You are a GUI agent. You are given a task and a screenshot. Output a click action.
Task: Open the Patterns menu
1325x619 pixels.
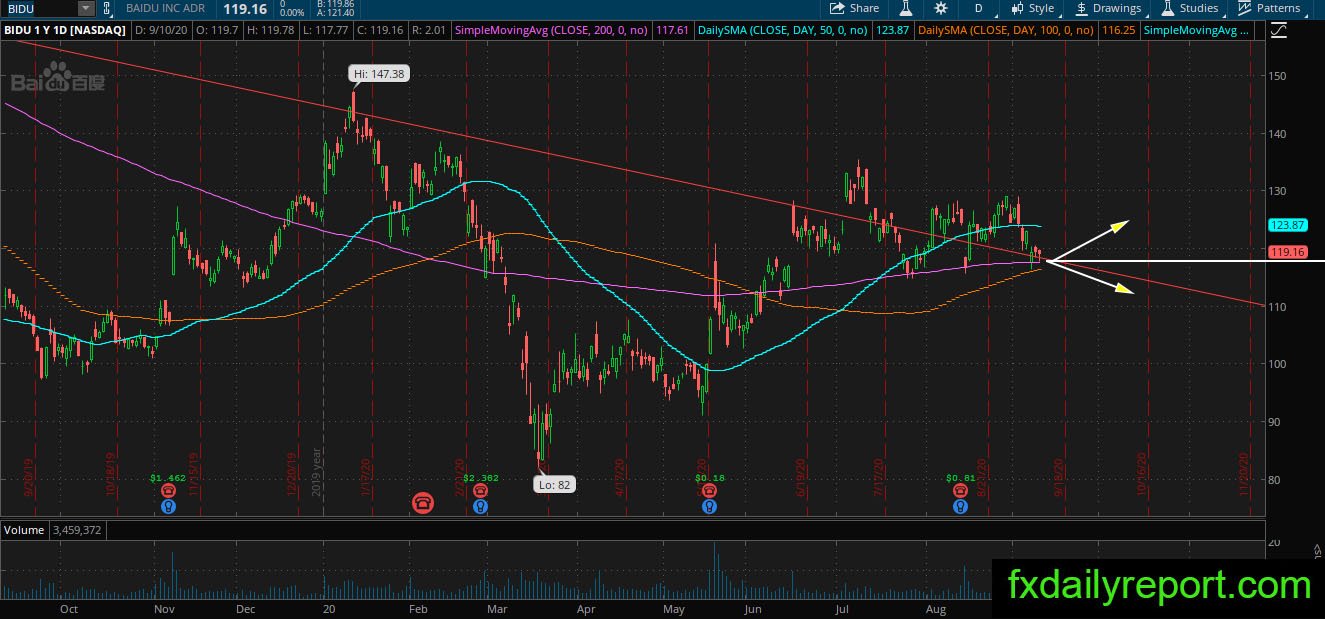pos(1269,8)
